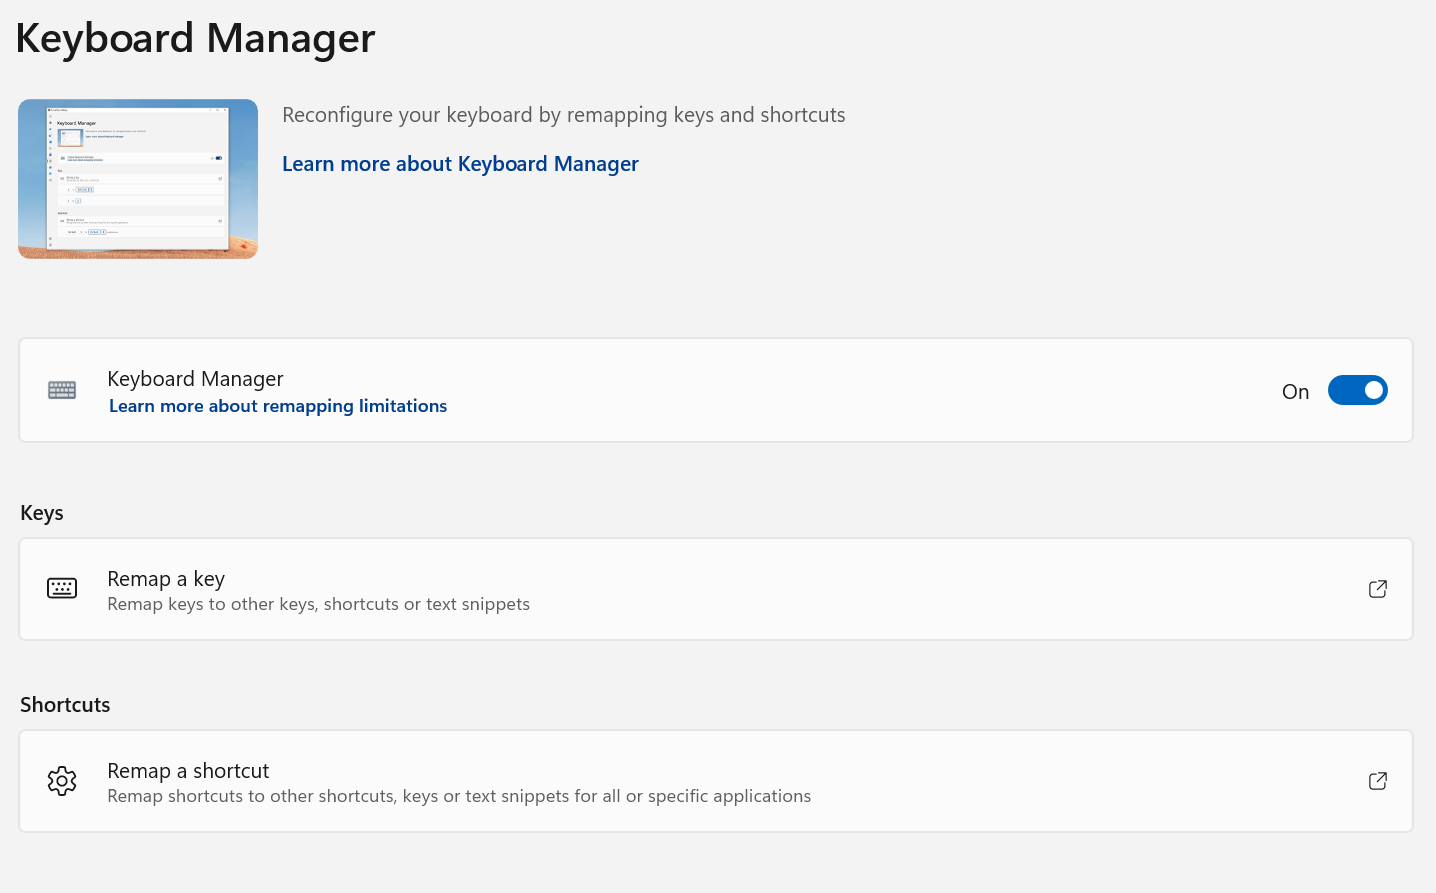
Task: Click the keyboard icon beside Remap a key
Action: [x=62, y=588]
